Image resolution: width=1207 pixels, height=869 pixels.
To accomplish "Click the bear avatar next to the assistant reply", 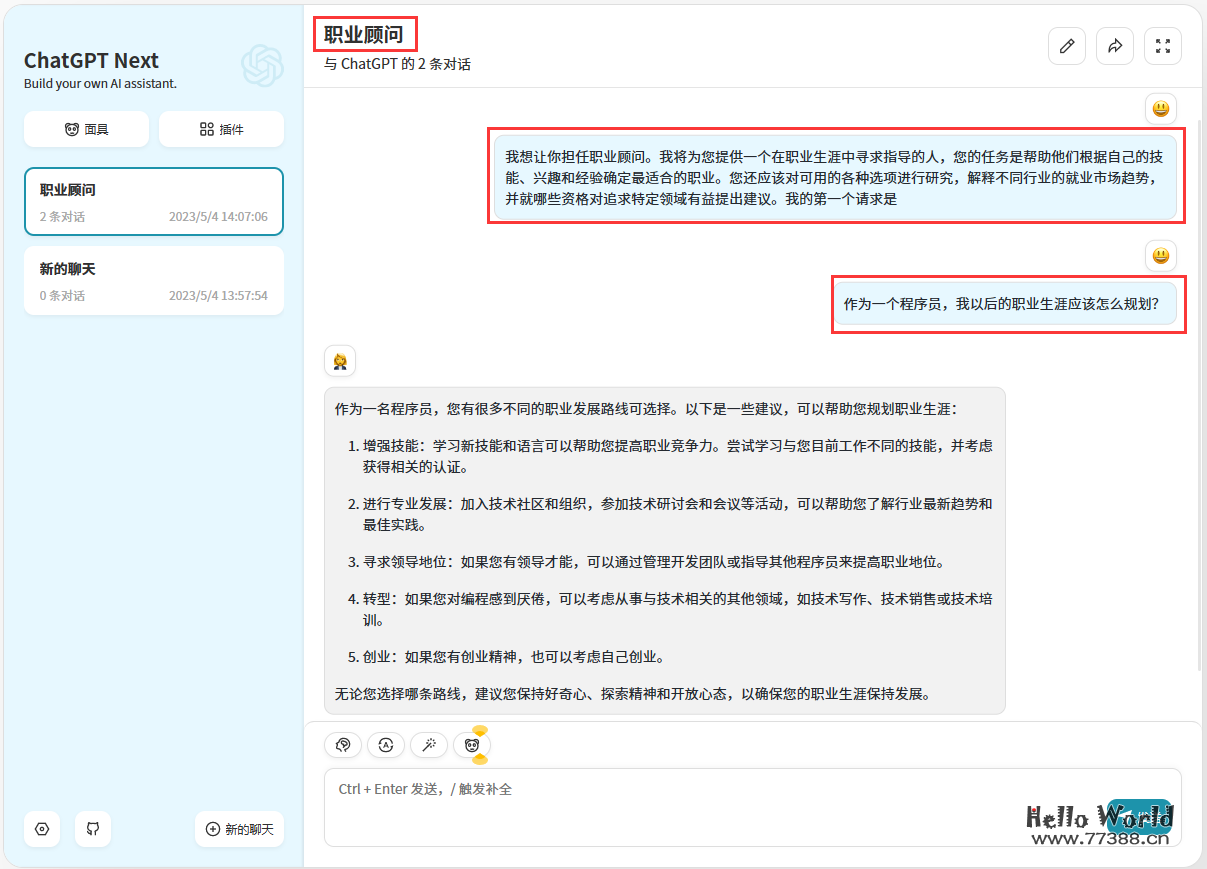I will pos(340,361).
